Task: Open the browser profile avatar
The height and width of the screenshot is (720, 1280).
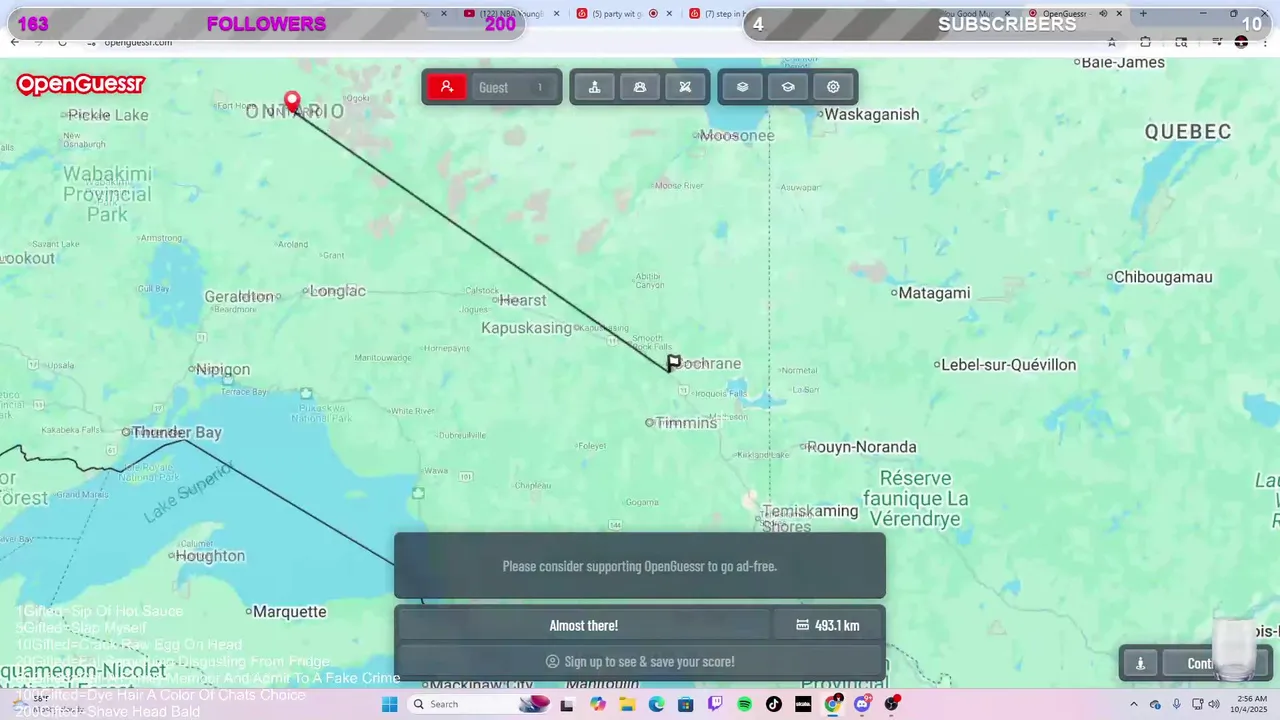Action: 1241,42
